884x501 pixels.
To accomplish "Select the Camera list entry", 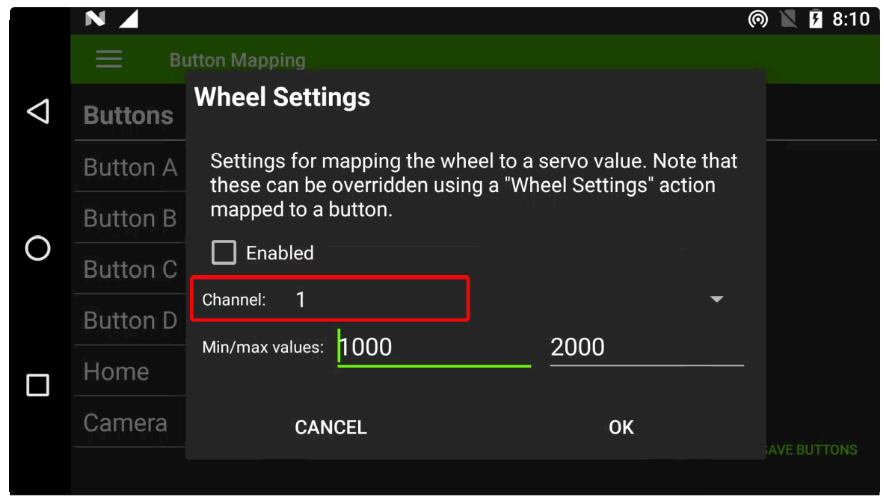I will [125, 423].
